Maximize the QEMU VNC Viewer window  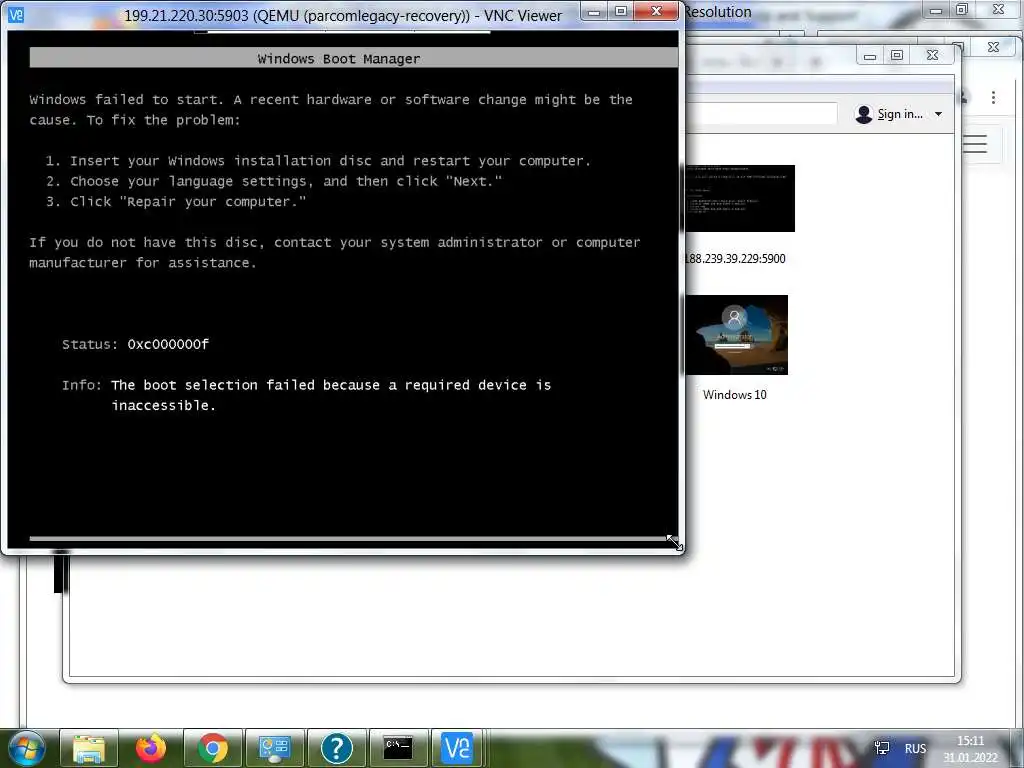(621, 12)
